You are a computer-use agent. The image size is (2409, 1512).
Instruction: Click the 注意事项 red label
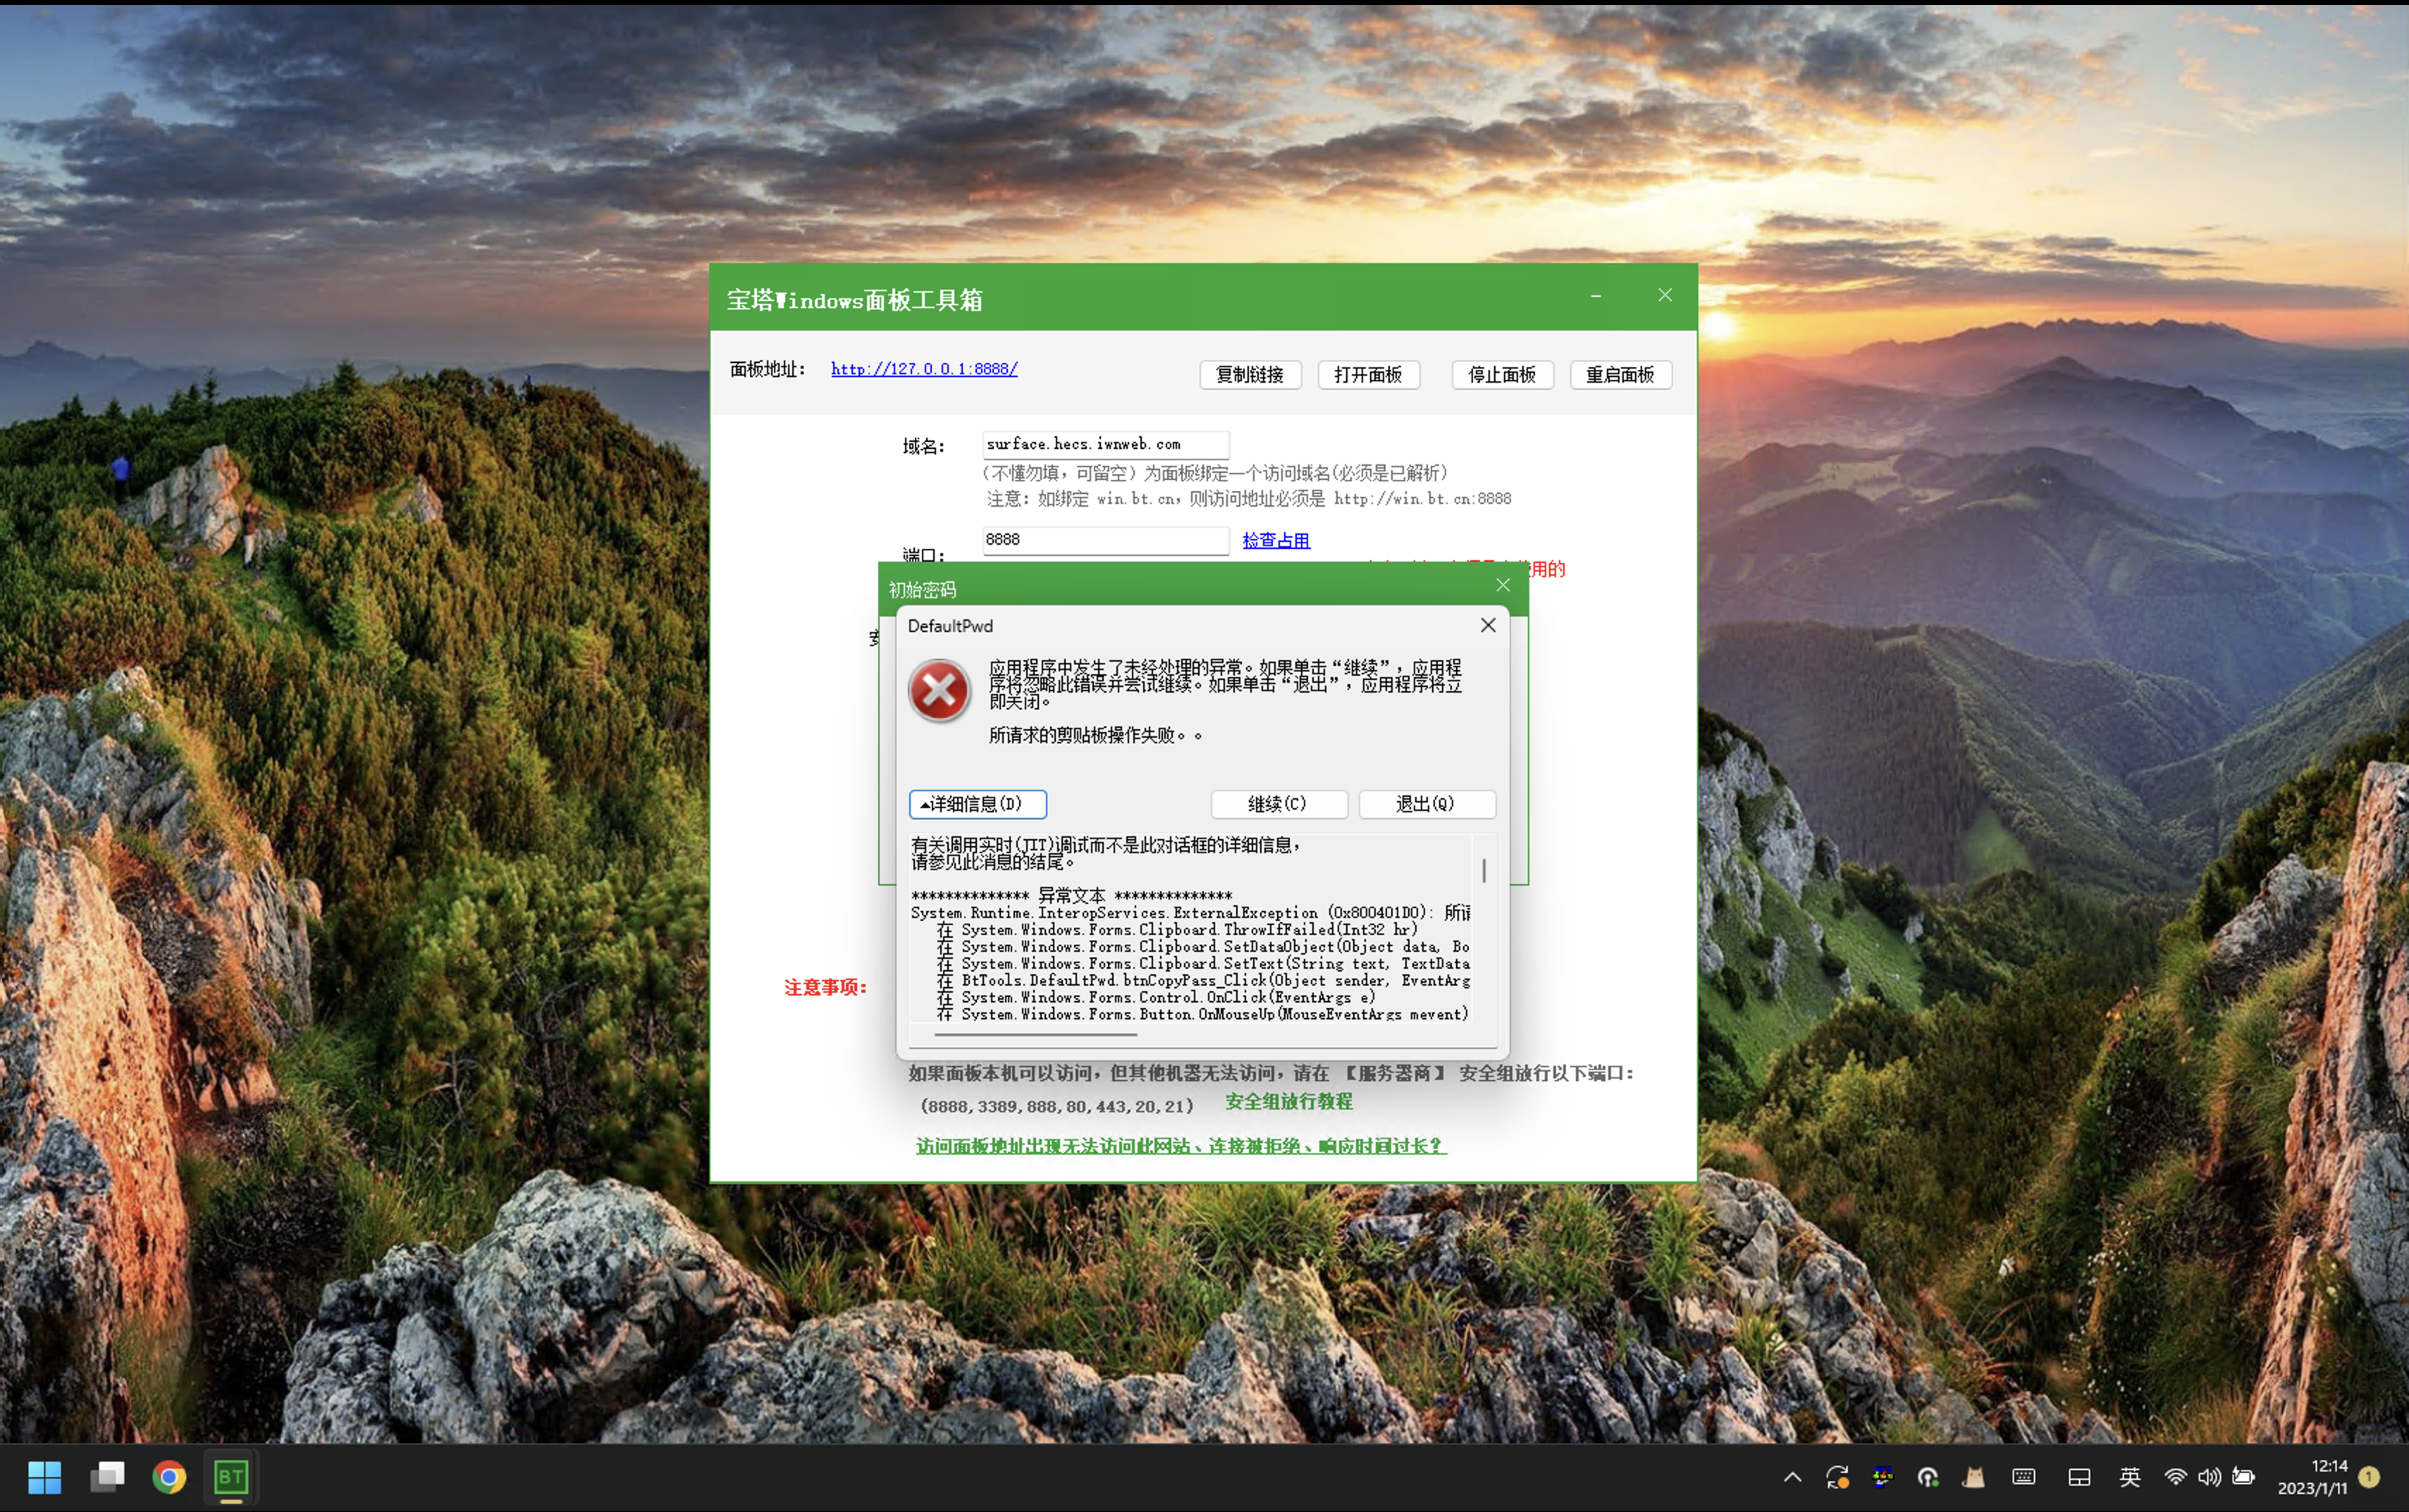tap(825, 988)
